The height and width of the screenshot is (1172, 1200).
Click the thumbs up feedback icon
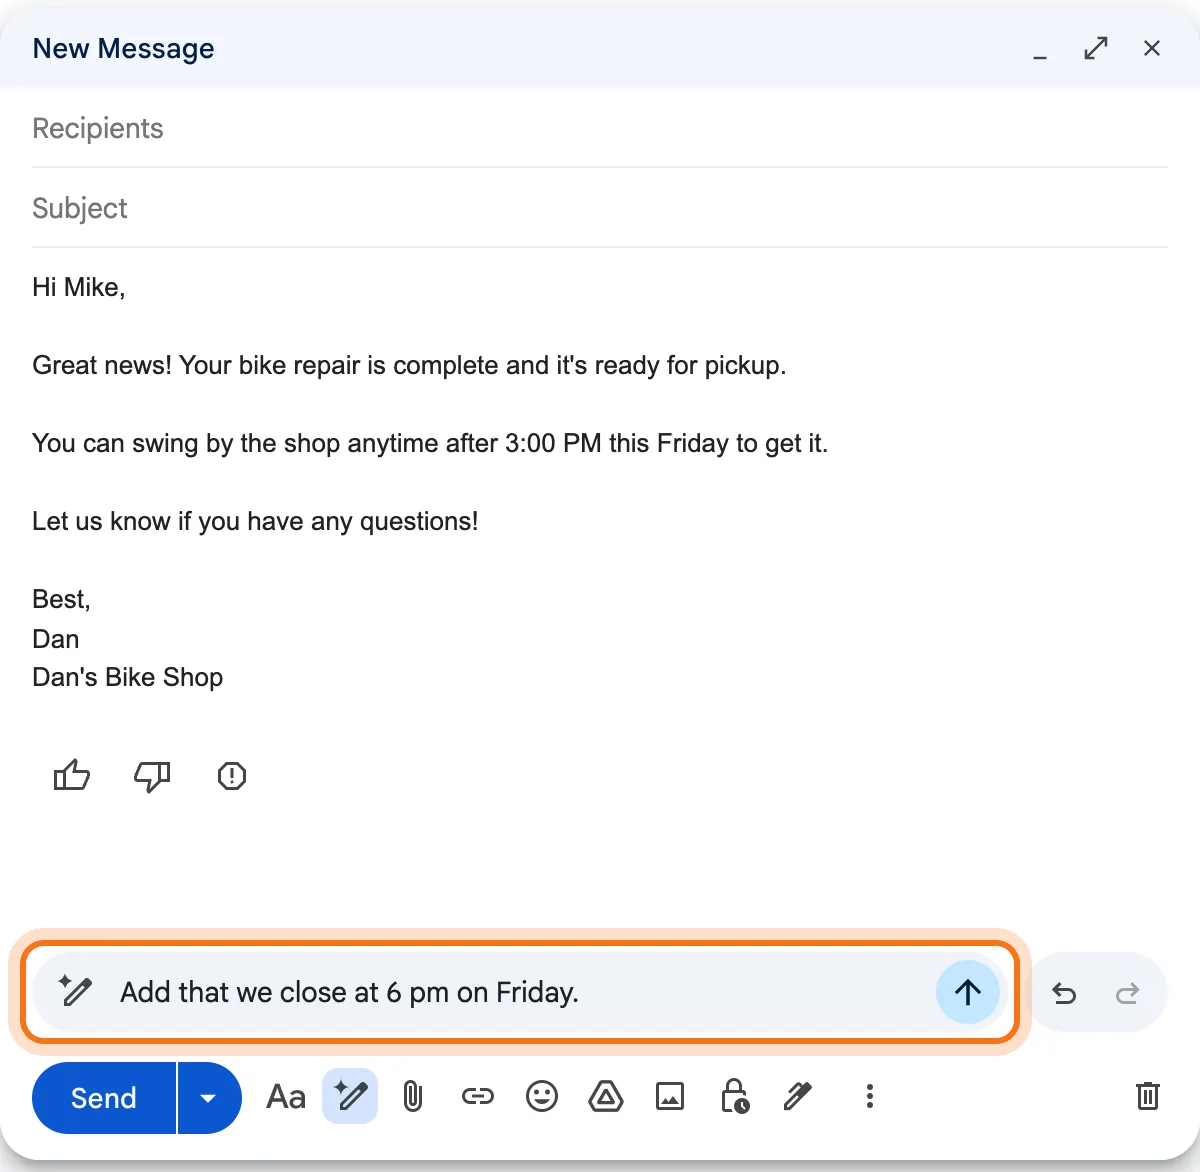(x=72, y=775)
